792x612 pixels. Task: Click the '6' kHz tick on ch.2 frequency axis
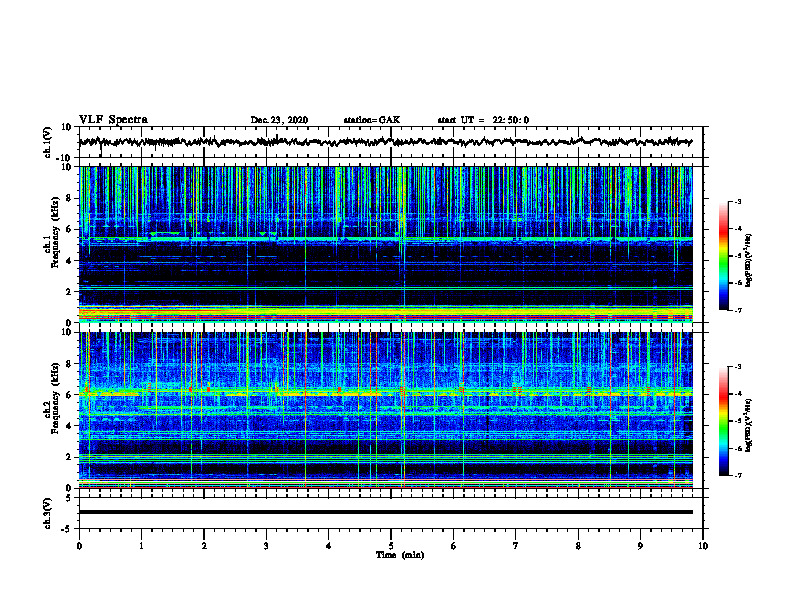coord(70,395)
